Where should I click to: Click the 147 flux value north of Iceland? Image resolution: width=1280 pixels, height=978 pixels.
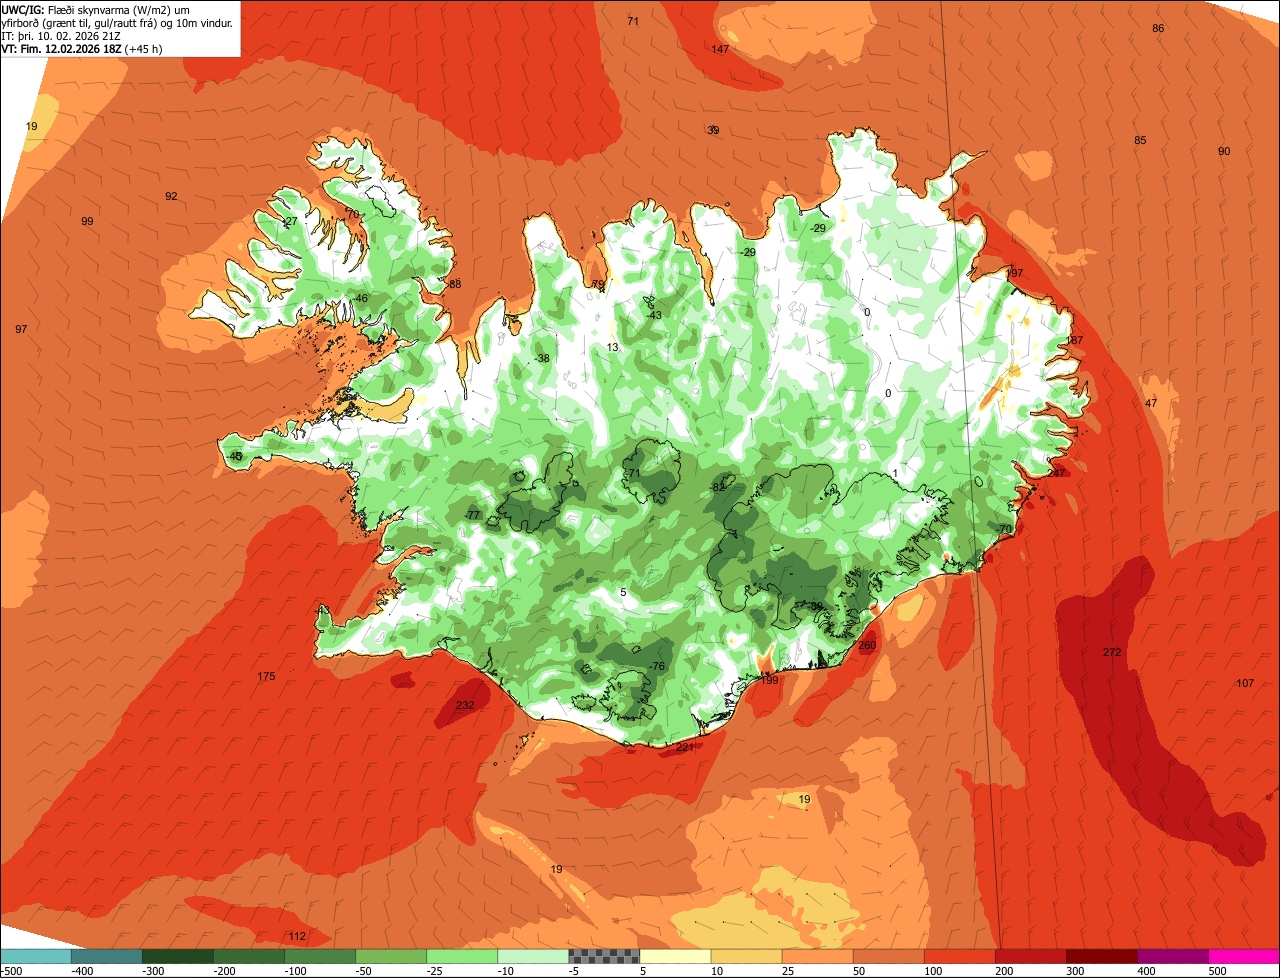720,49
